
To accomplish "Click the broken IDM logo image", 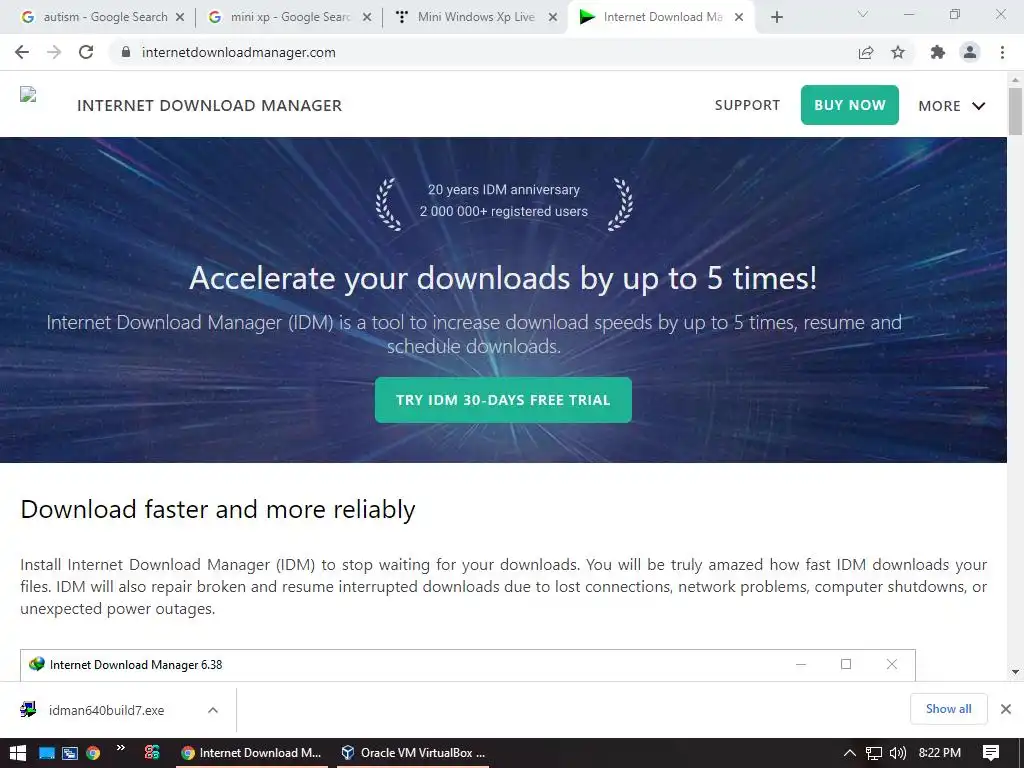I will click(28, 95).
